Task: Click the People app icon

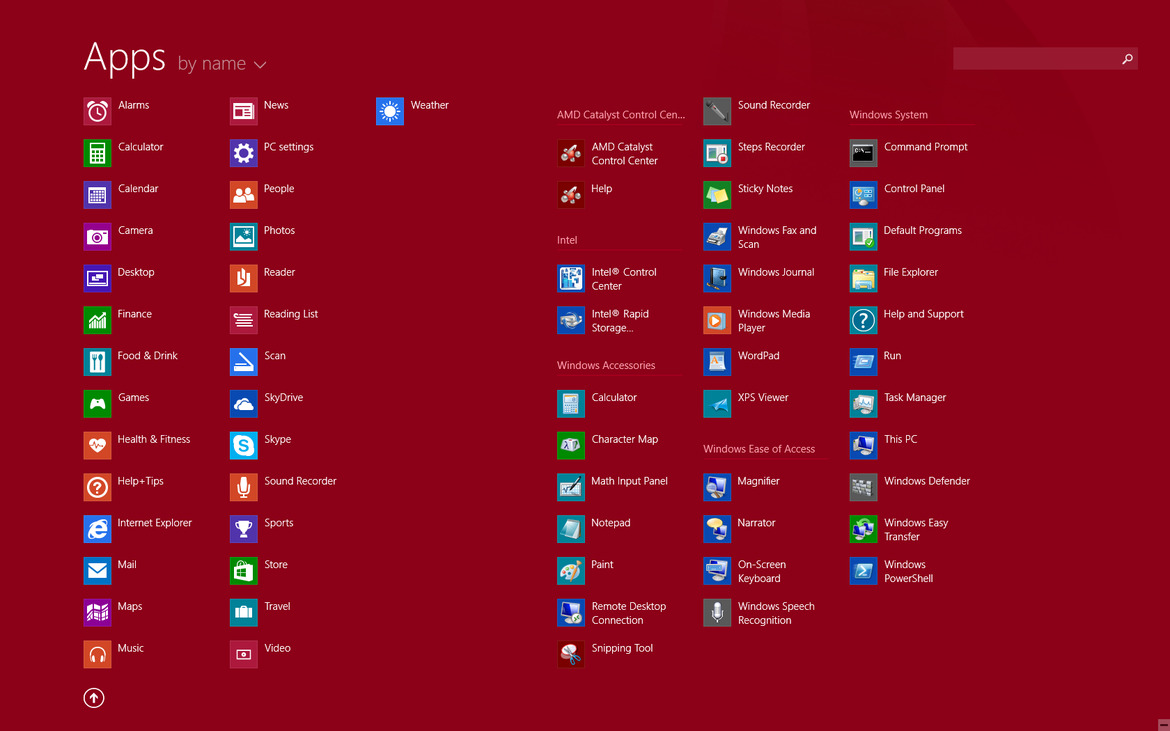Action: click(243, 195)
